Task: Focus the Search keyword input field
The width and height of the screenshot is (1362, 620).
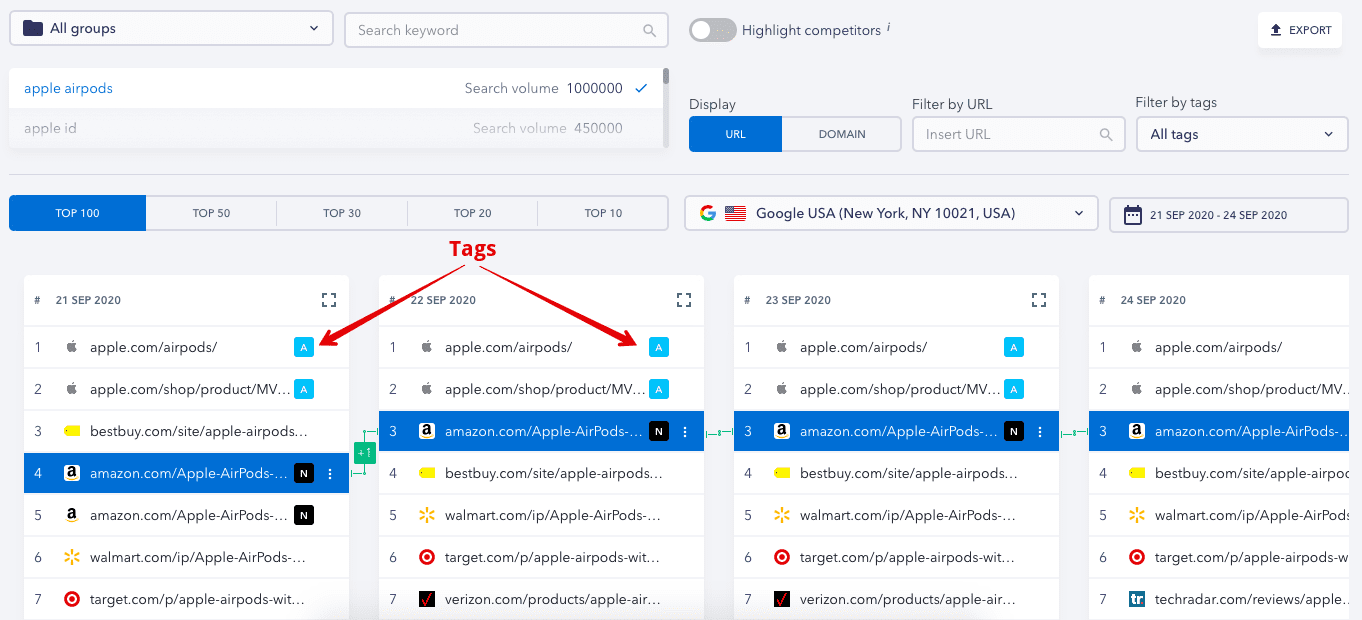Action: [506, 30]
